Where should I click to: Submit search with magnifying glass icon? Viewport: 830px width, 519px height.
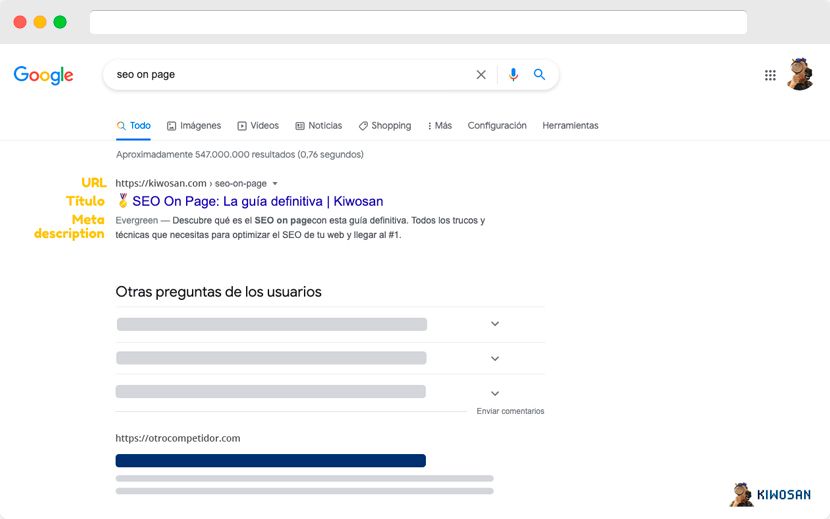point(539,75)
